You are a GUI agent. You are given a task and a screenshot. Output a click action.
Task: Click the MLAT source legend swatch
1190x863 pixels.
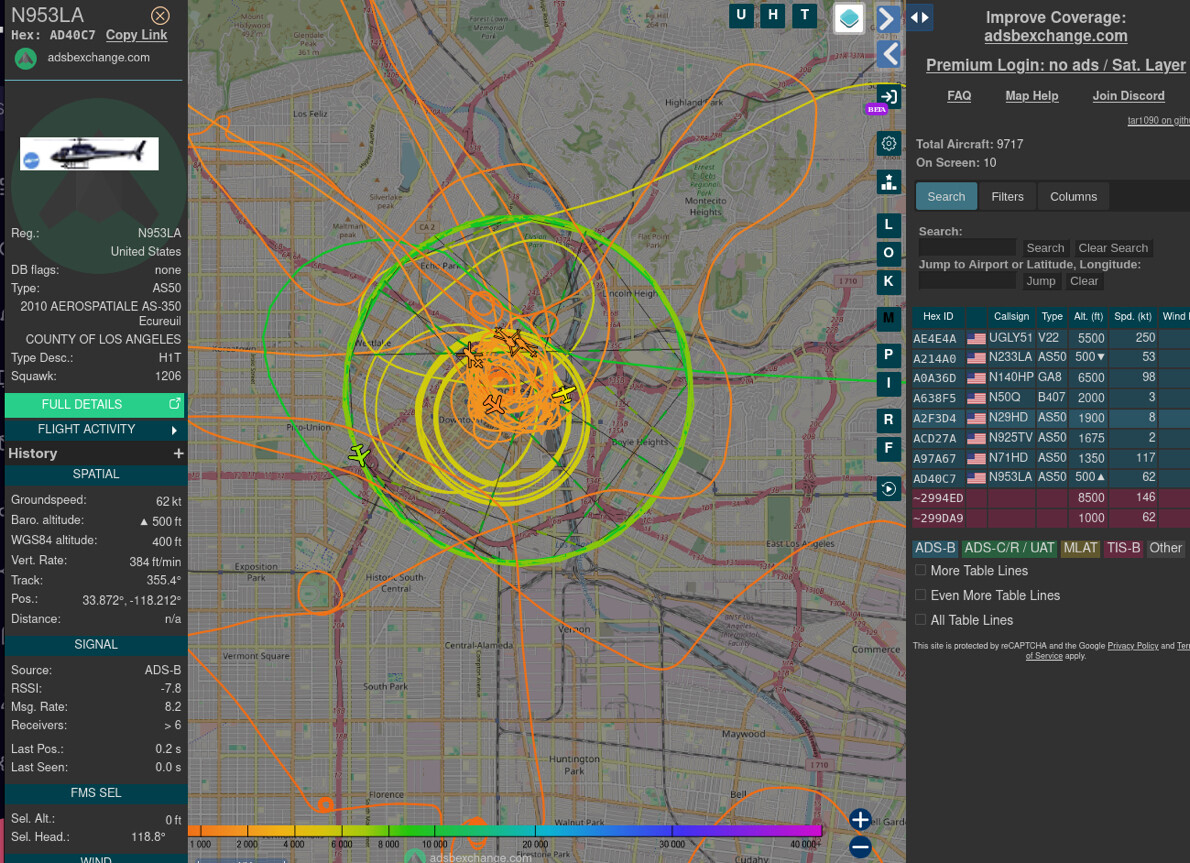click(x=1080, y=548)
